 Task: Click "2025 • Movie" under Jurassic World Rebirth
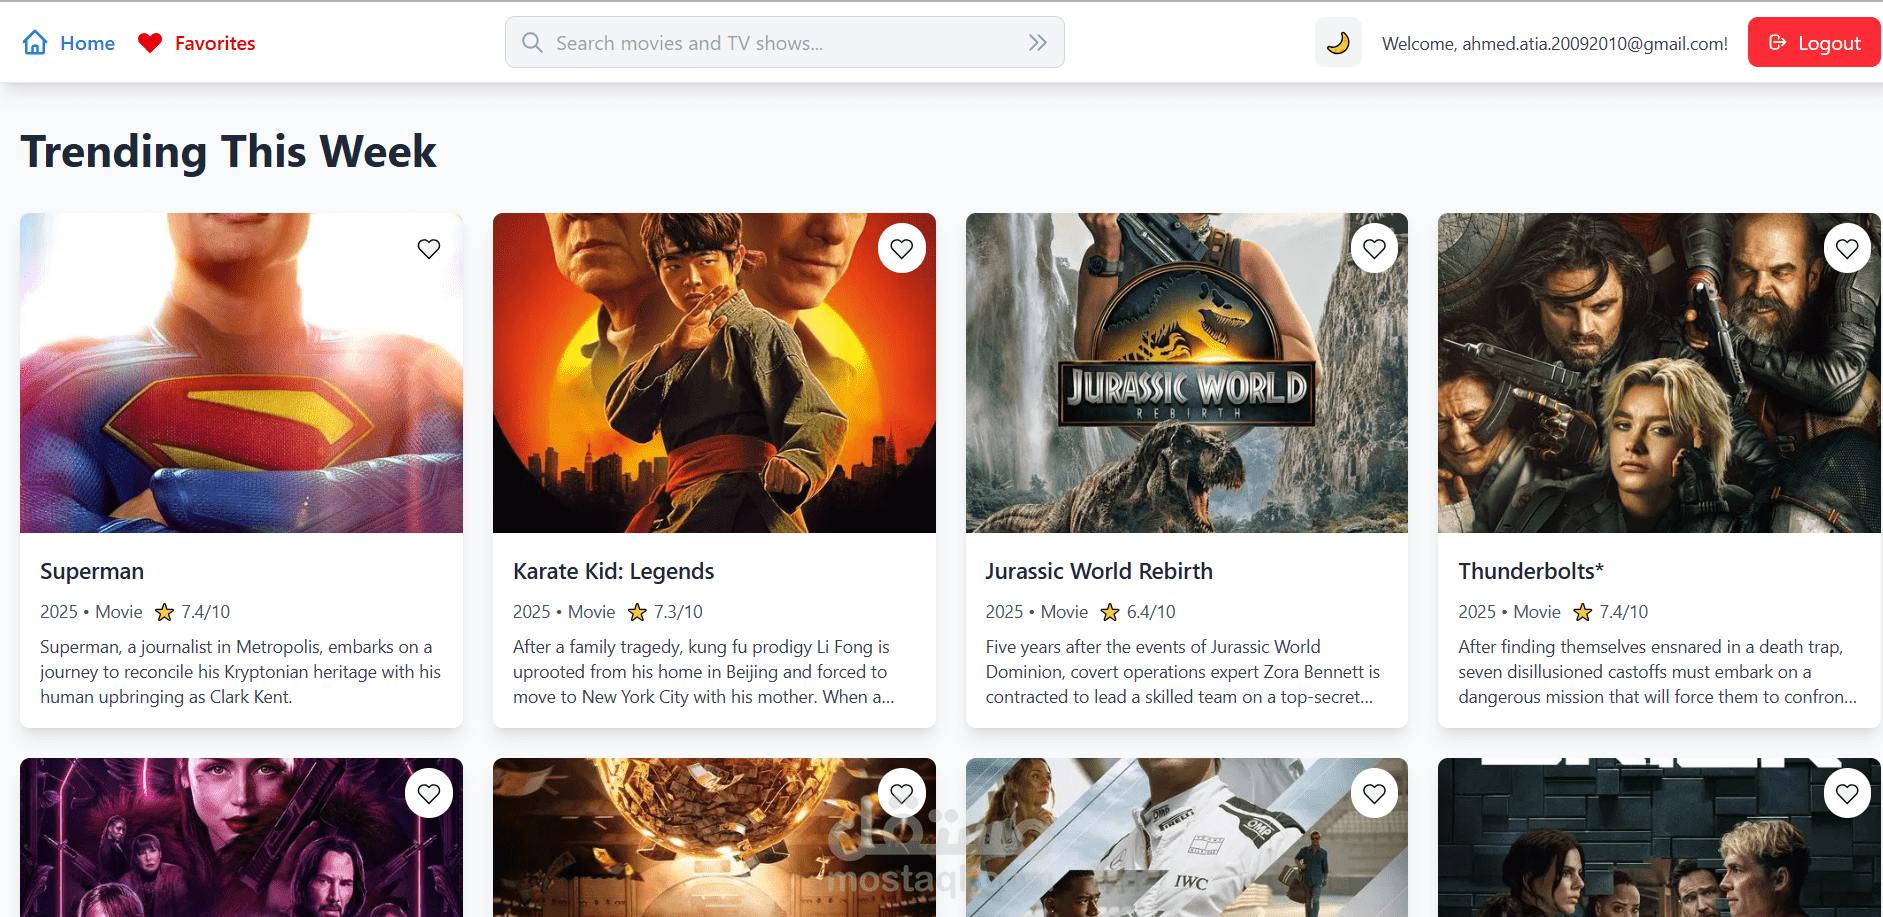point(1037,612)
